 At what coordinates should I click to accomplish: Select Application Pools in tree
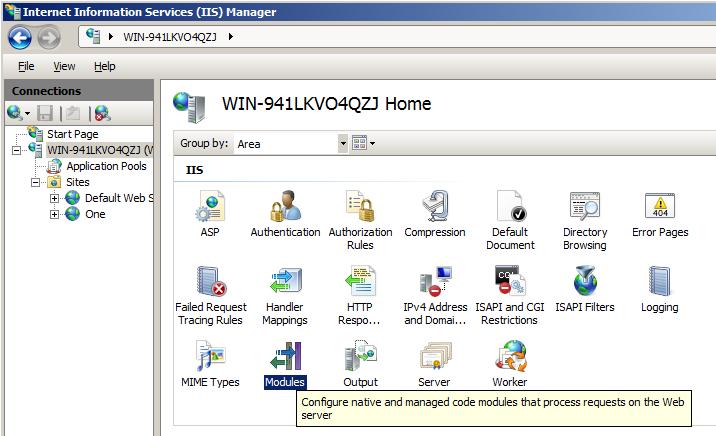(x=106, y=166)
